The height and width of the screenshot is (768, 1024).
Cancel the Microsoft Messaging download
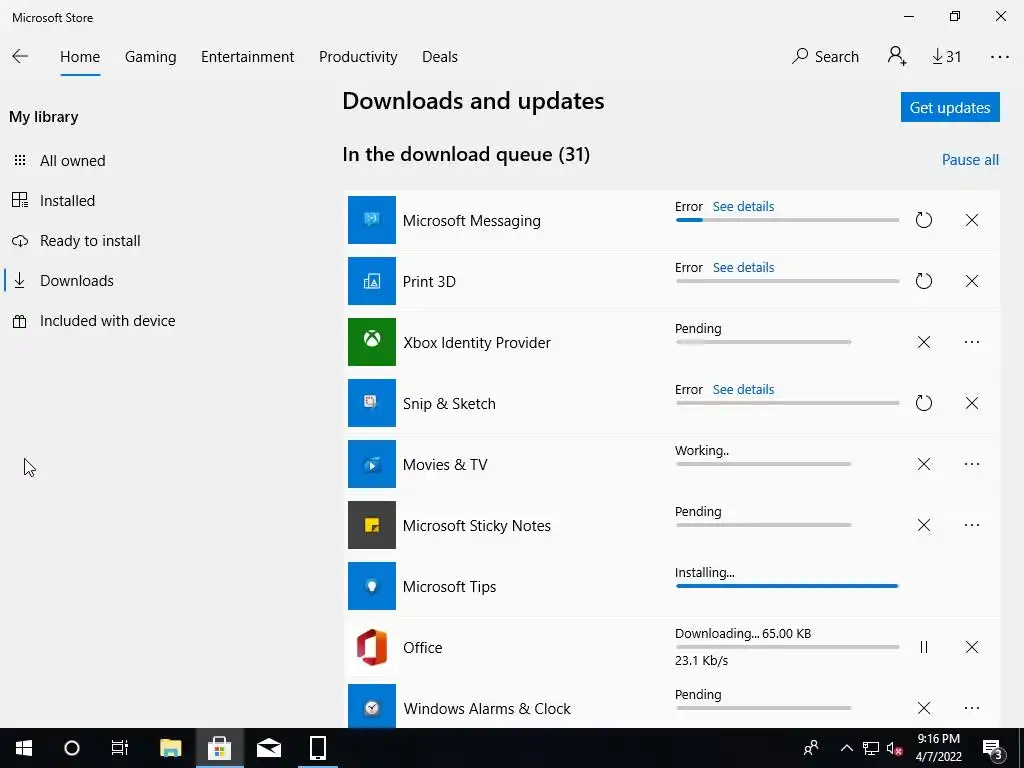[972, 220]
